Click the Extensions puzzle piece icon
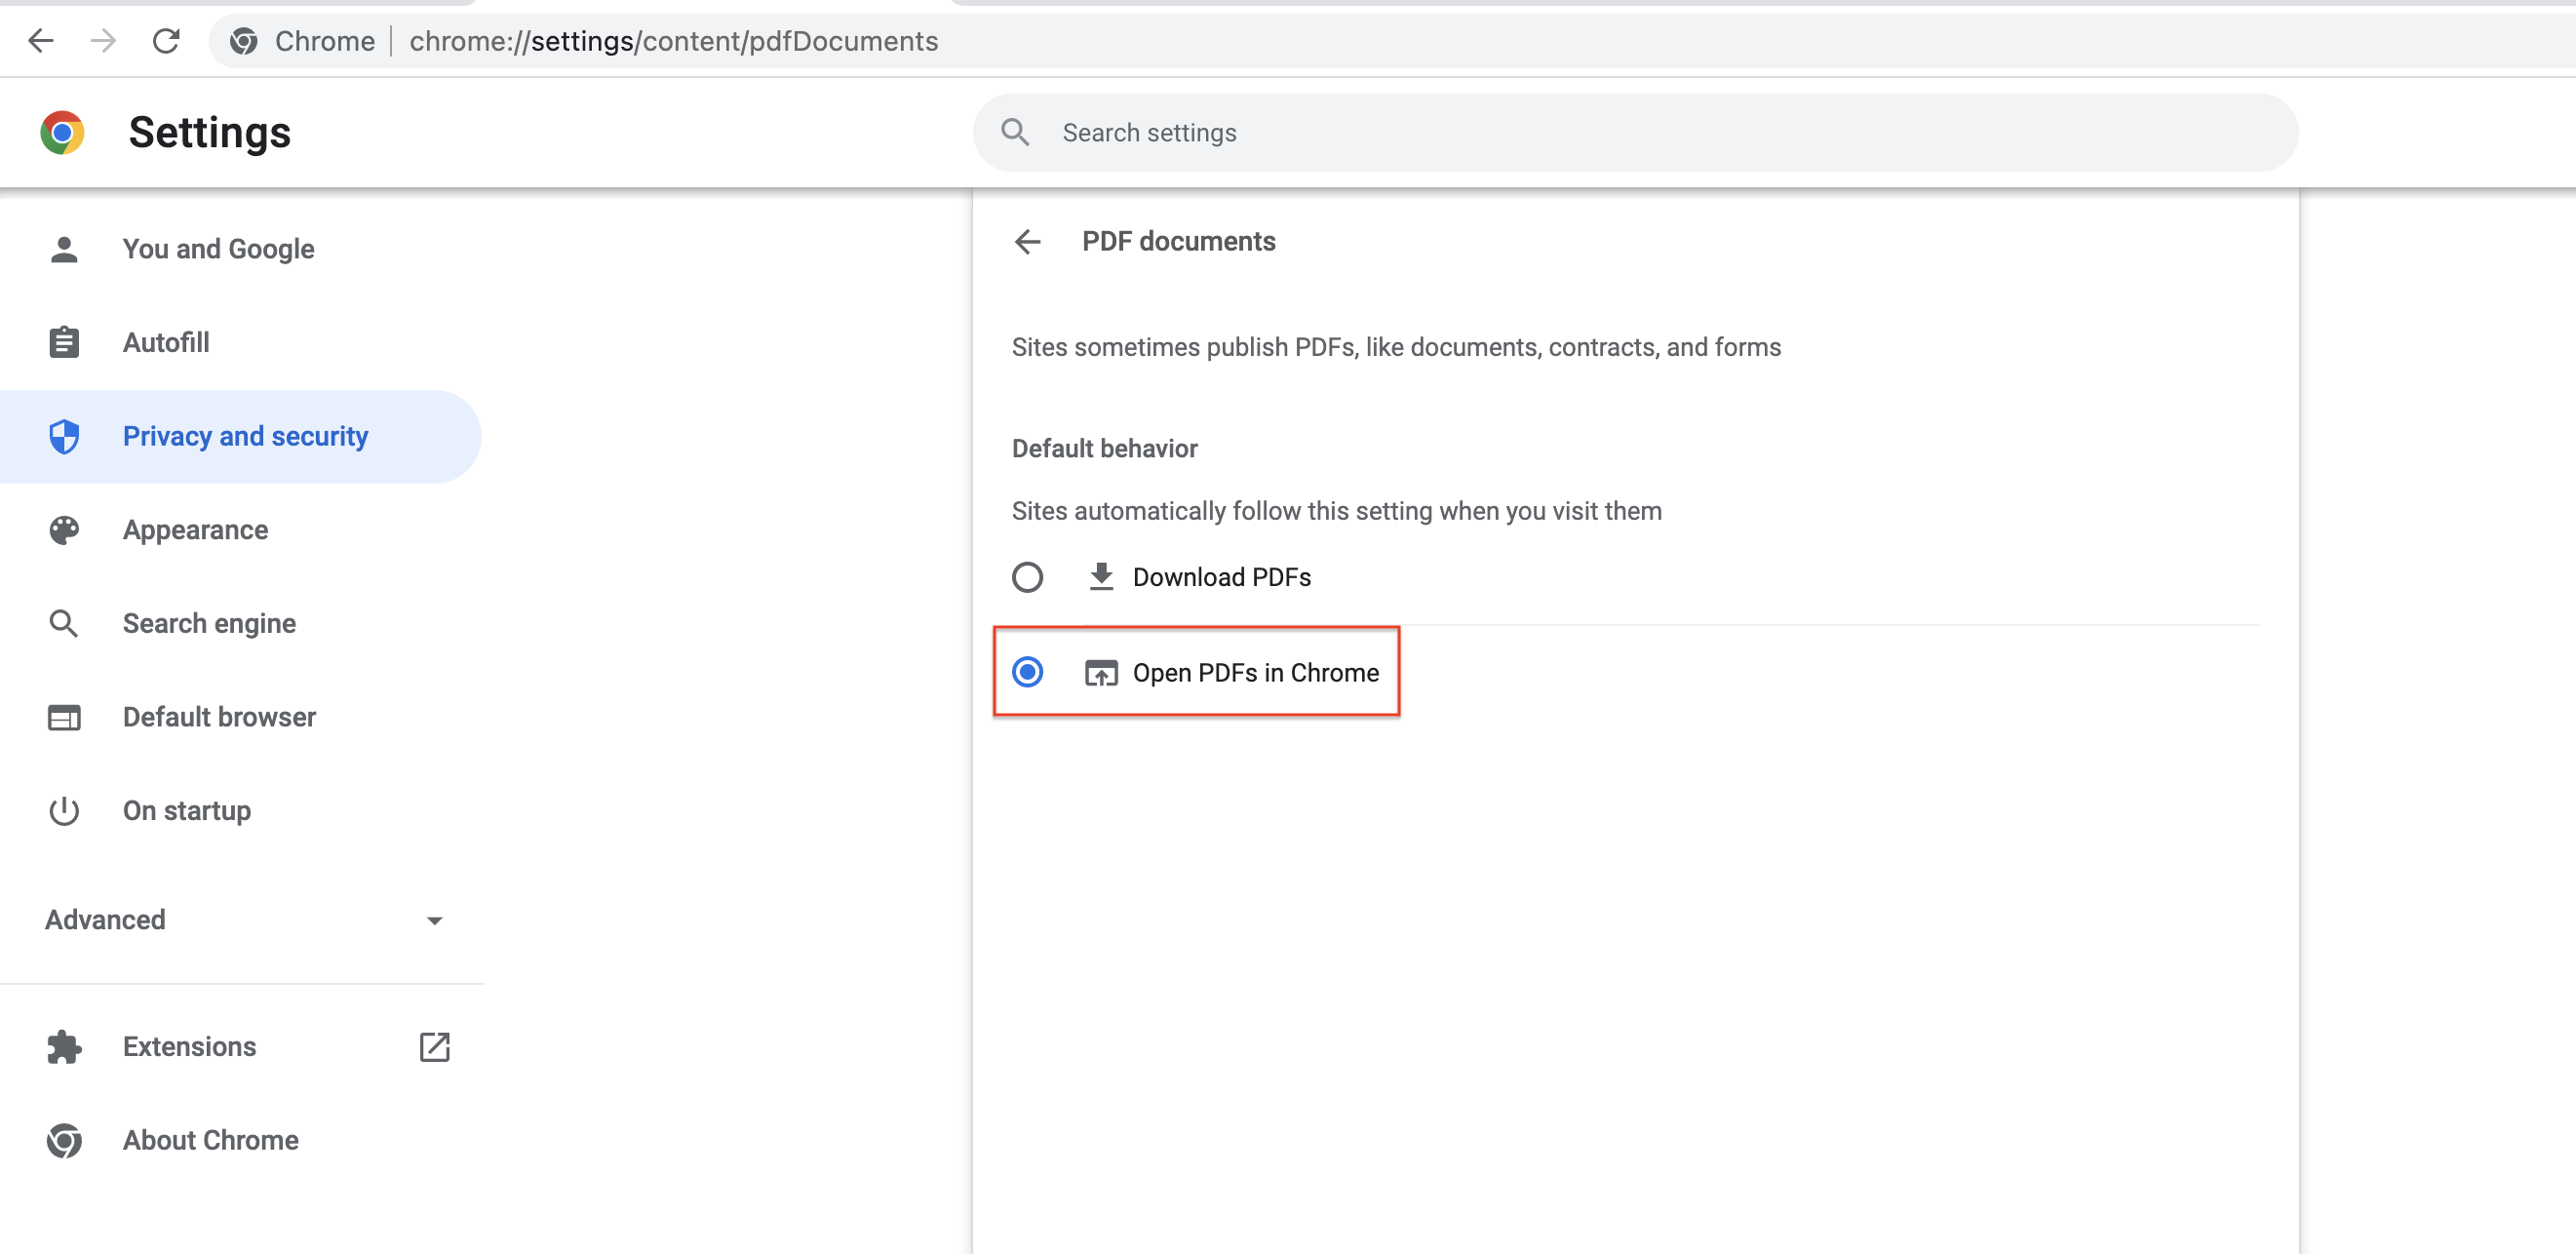The height and width of the screenshot is (1254, 2576). 64,1047
